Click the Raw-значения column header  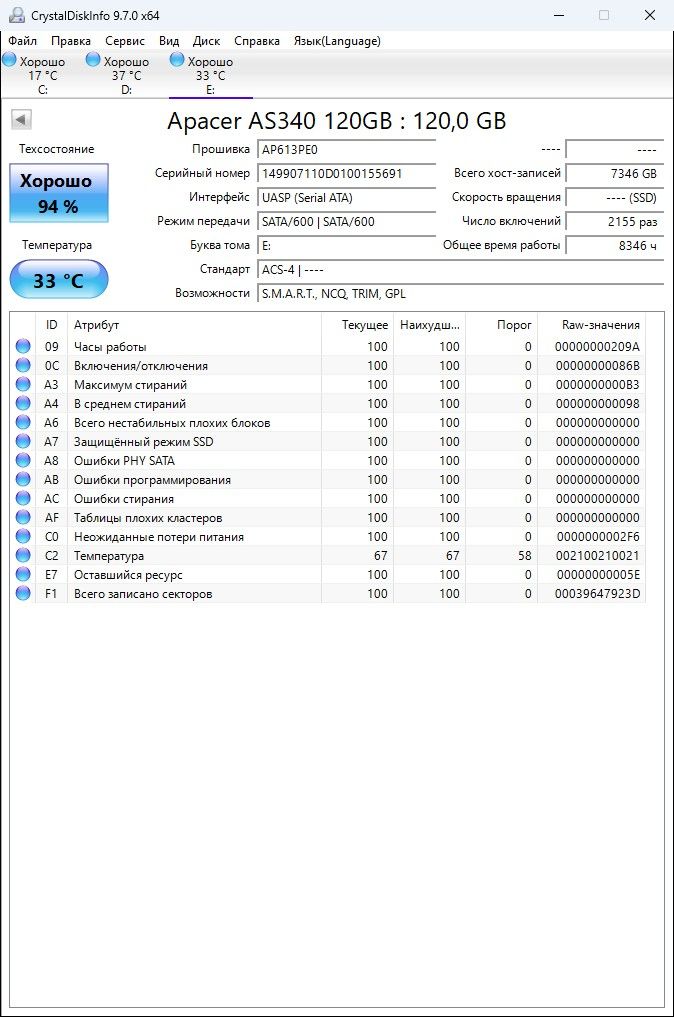pos(591,325)
